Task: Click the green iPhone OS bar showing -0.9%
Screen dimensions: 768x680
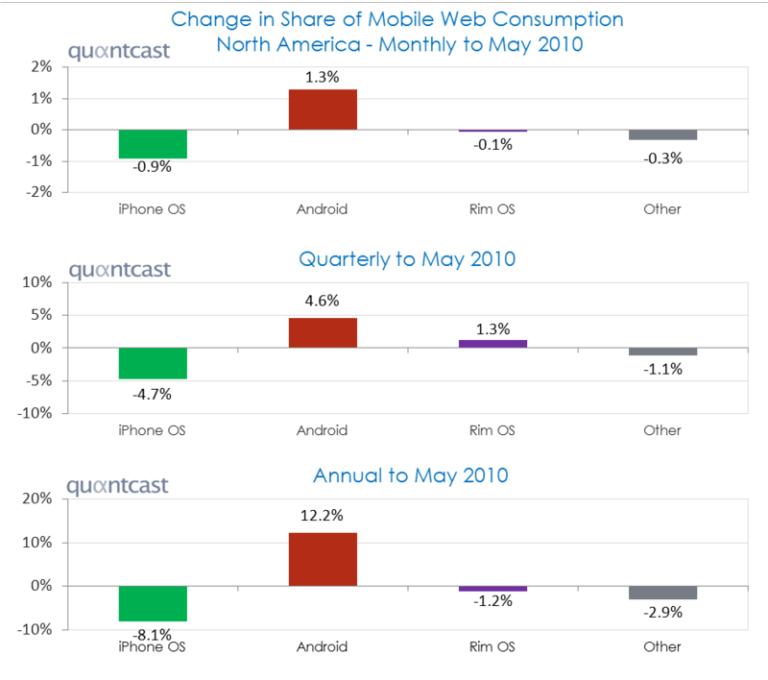Action: pyautogui.click(x=152, y=144)
